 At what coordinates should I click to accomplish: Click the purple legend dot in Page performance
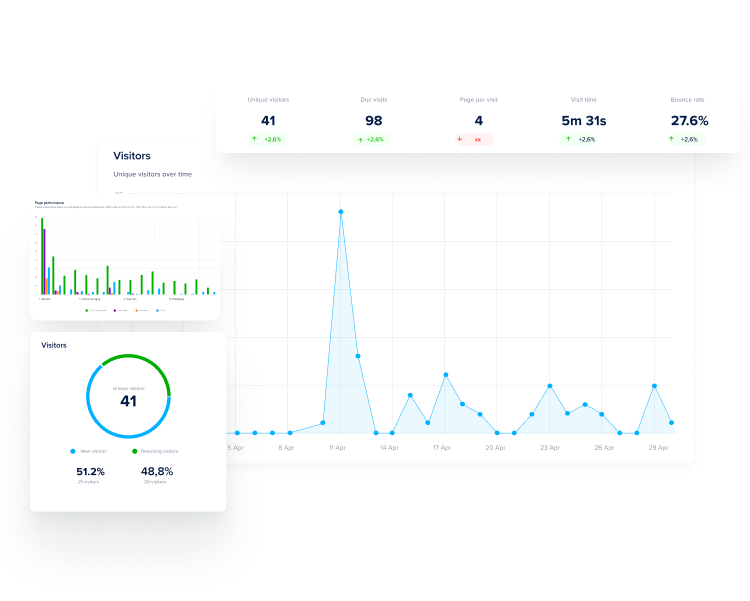114,311
